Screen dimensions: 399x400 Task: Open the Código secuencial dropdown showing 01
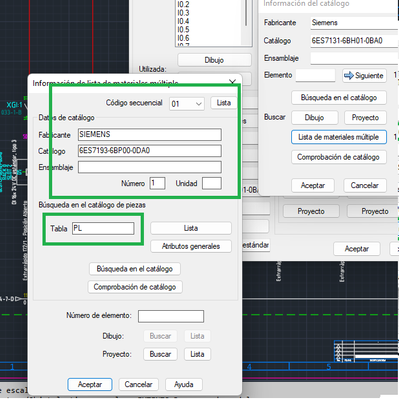click(187, 104)
